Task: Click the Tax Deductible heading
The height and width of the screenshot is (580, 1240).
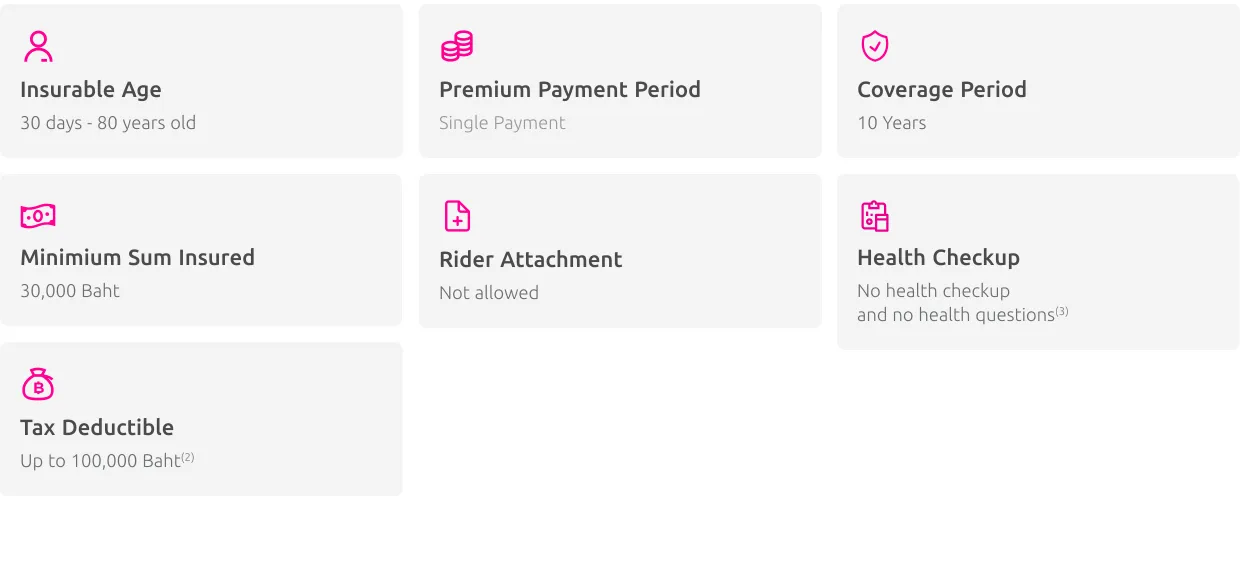Action: (97, 428)
